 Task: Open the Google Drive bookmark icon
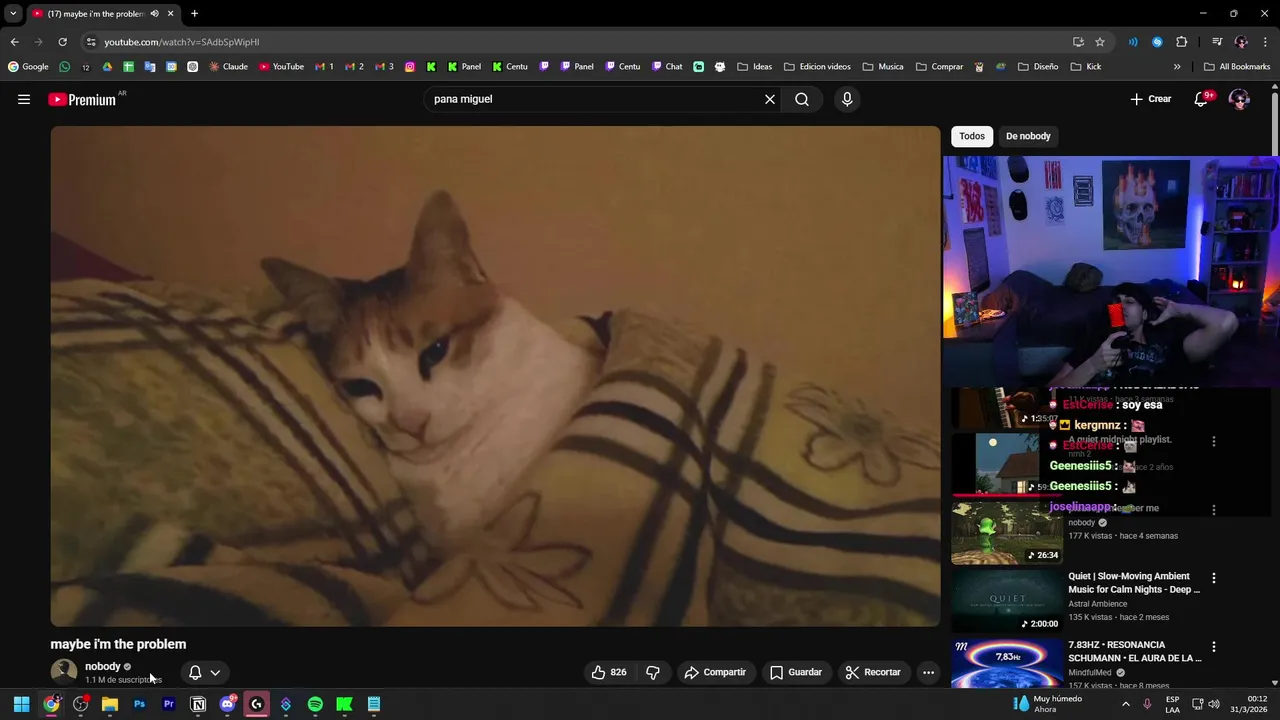pos(107,67)
